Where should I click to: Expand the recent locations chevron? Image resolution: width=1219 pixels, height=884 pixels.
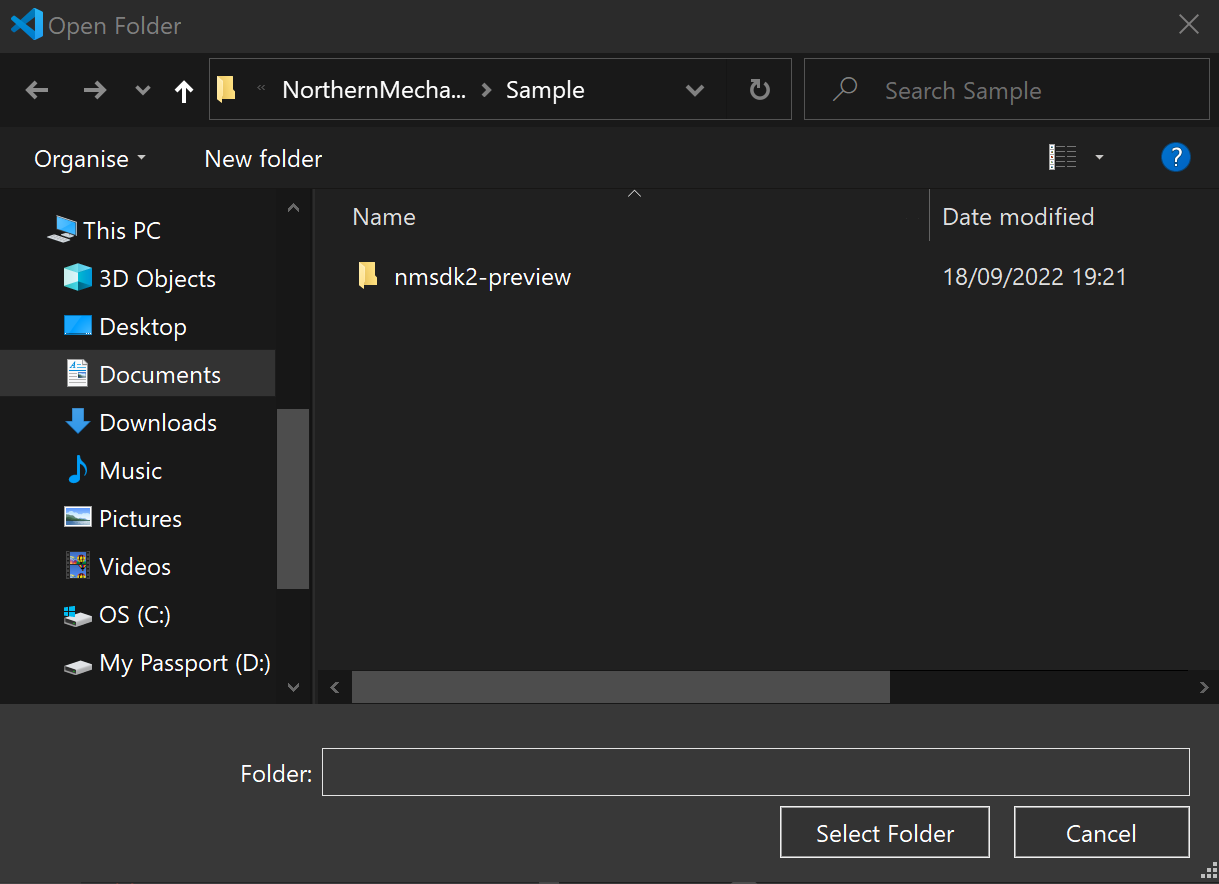tap(142, 89)
